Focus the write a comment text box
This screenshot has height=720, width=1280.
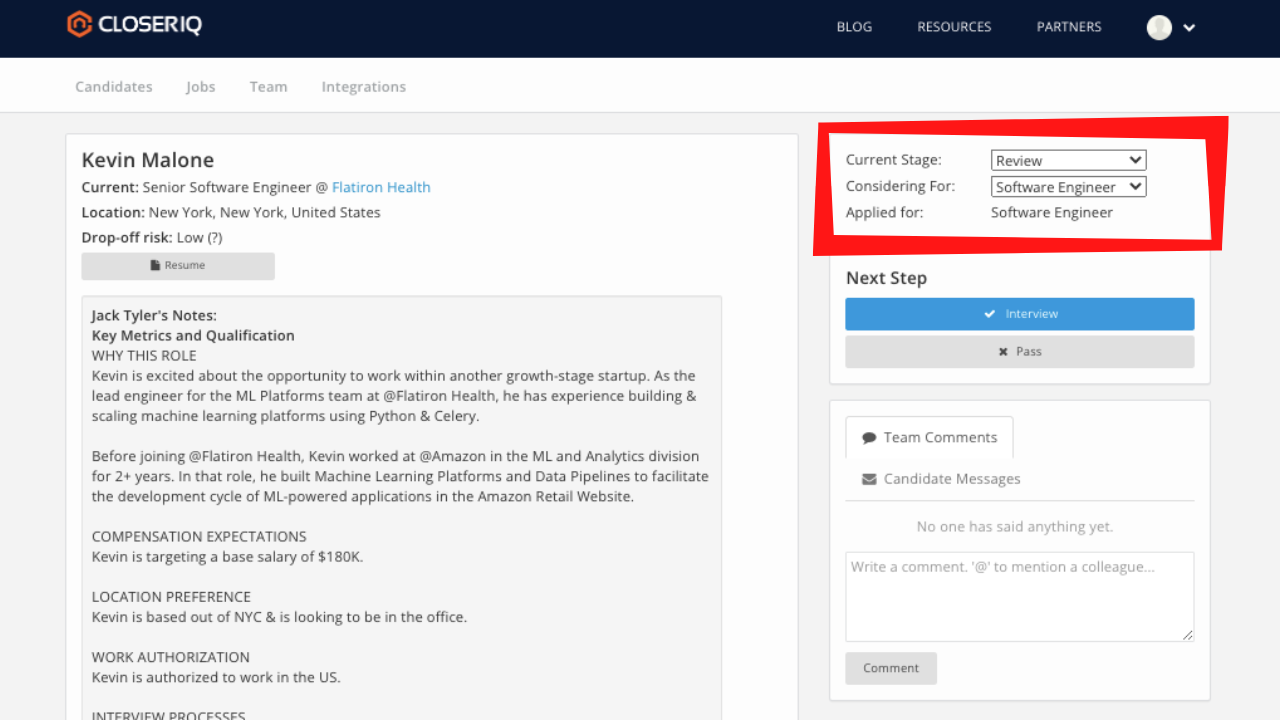click(1019, 596)
